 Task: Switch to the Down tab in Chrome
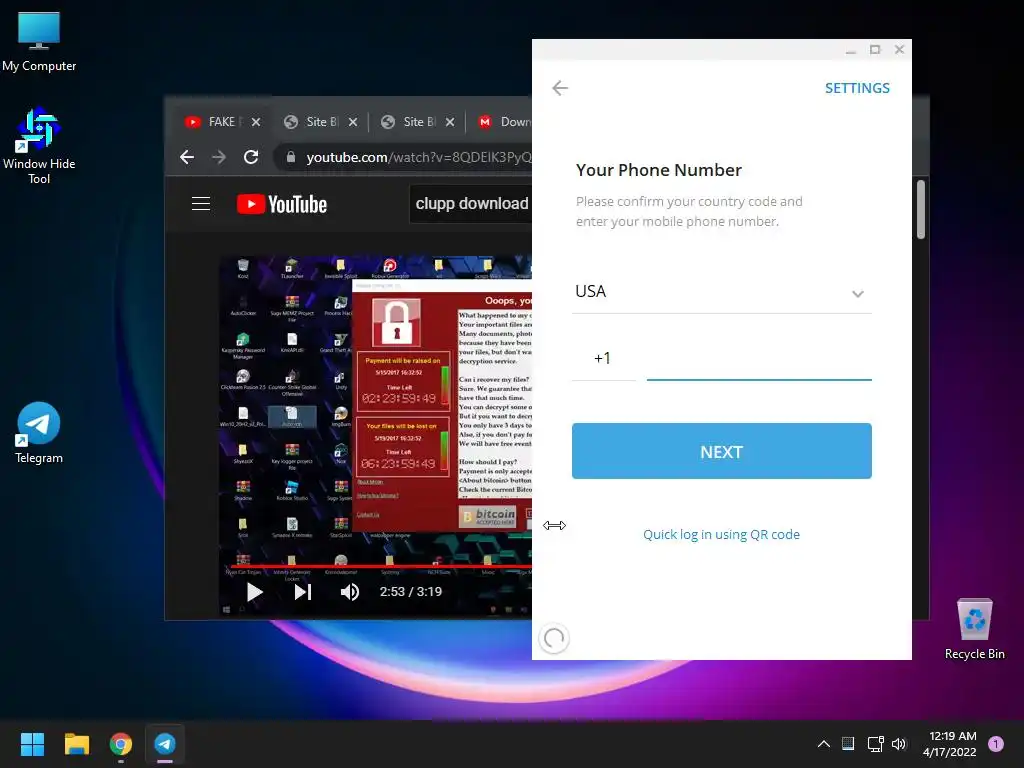(x=503, y=122)
